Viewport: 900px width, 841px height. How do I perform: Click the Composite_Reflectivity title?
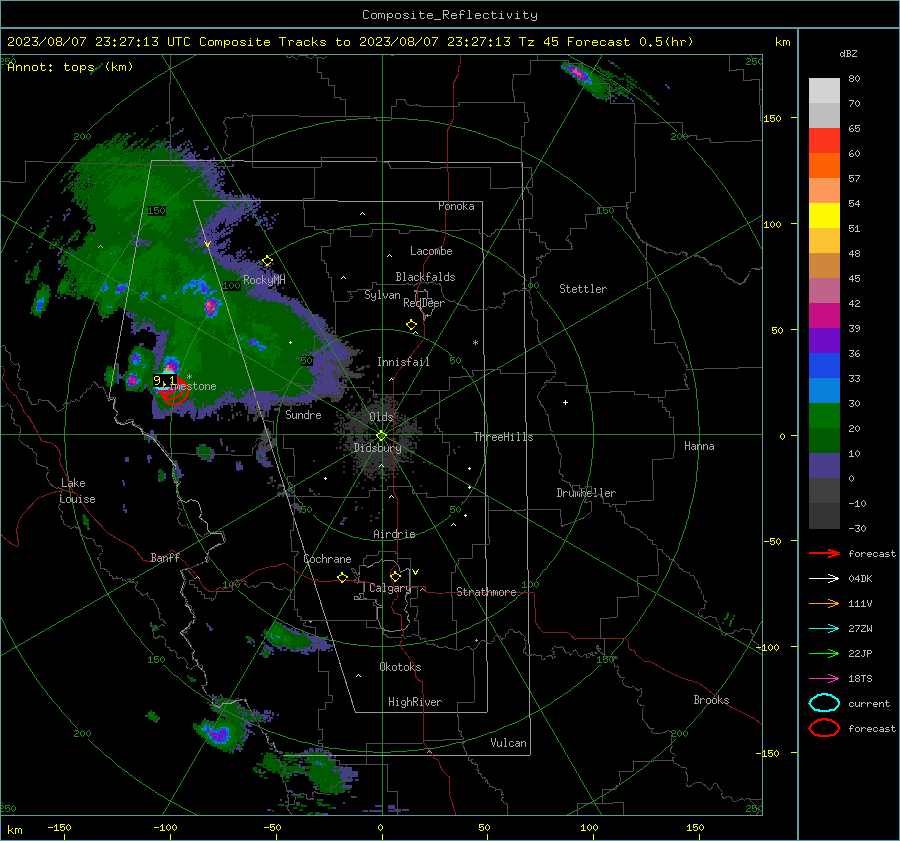450,15
